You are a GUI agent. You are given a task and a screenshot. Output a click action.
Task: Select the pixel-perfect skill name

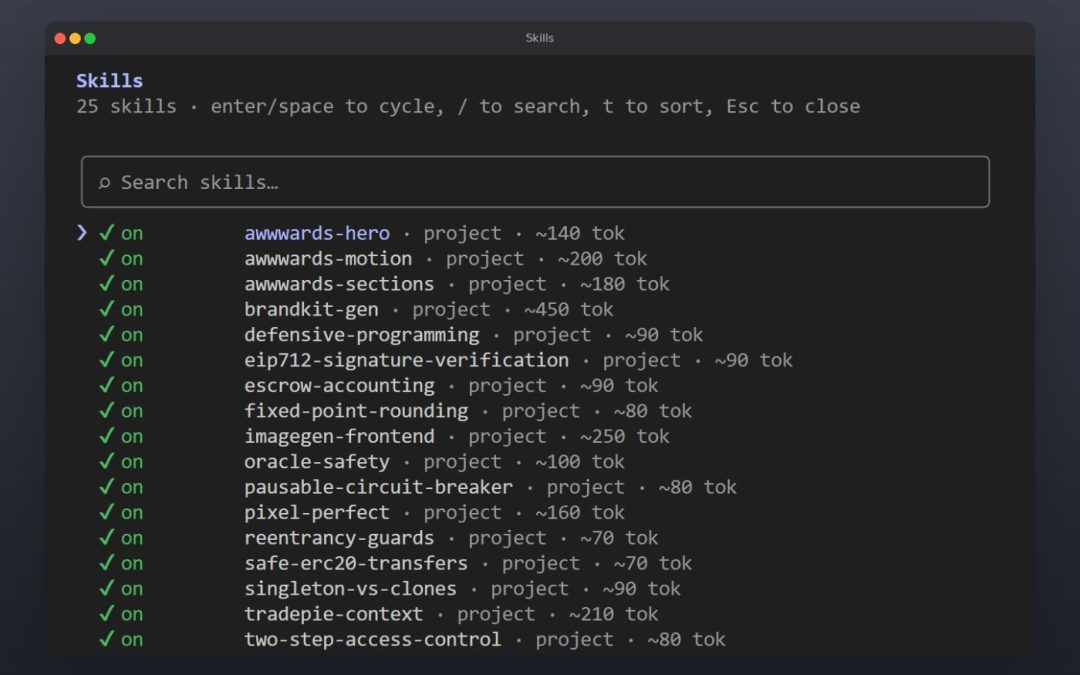click(x=317, y=513)
